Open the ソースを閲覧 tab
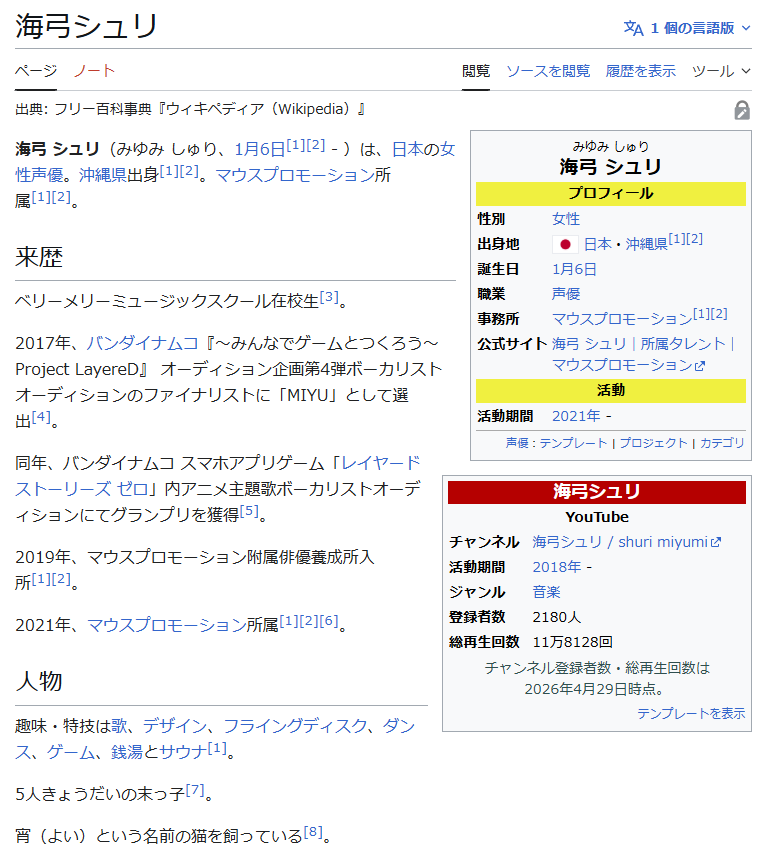This screenshot has width=761, height=865. tap(547, 71)
